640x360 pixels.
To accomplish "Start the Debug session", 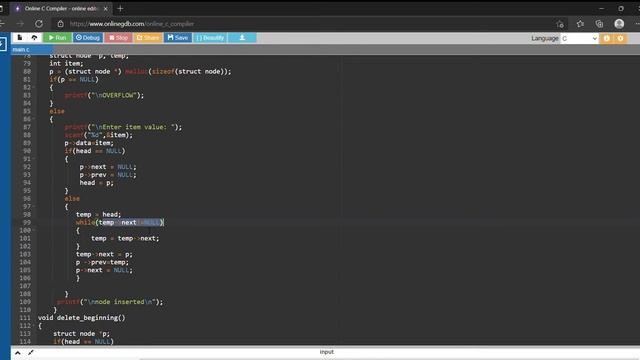I will click(x=88, y=38).
